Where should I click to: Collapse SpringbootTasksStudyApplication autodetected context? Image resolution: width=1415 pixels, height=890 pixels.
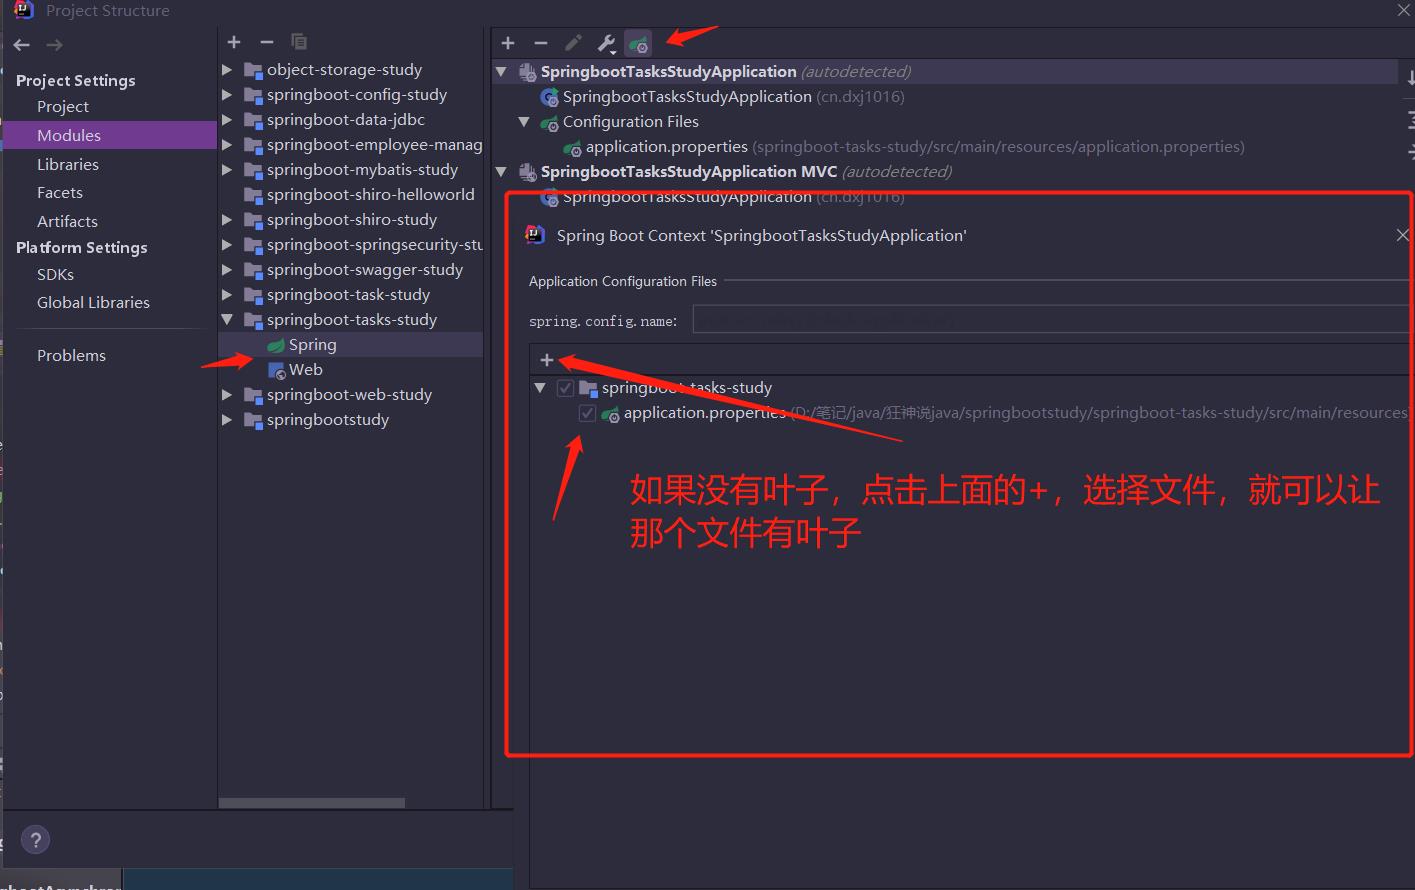pyautogui.click(x=502, y=72)
